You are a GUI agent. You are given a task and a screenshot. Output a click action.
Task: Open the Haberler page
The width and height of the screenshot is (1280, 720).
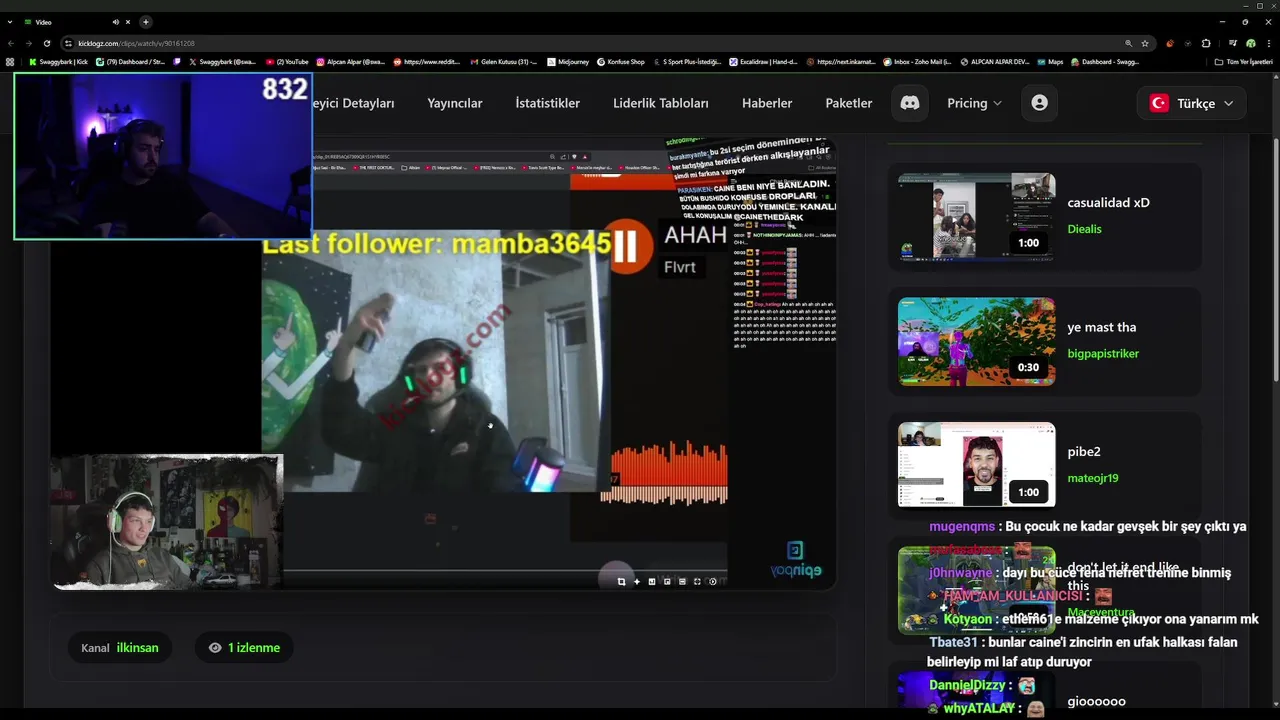(x=767, y=103)
